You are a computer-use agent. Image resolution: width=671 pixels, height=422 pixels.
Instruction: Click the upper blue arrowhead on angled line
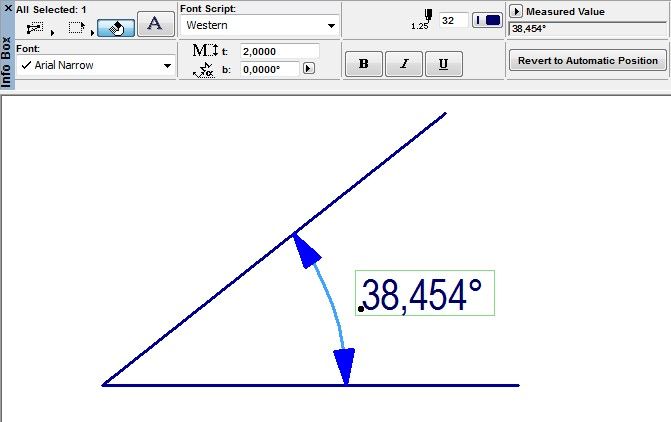[306, 250]
